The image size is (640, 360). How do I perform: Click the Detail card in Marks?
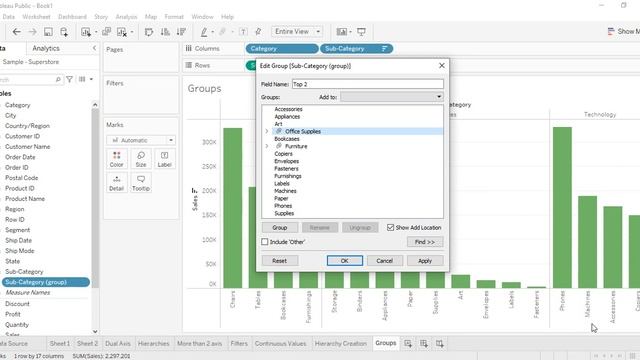point(116,183)
